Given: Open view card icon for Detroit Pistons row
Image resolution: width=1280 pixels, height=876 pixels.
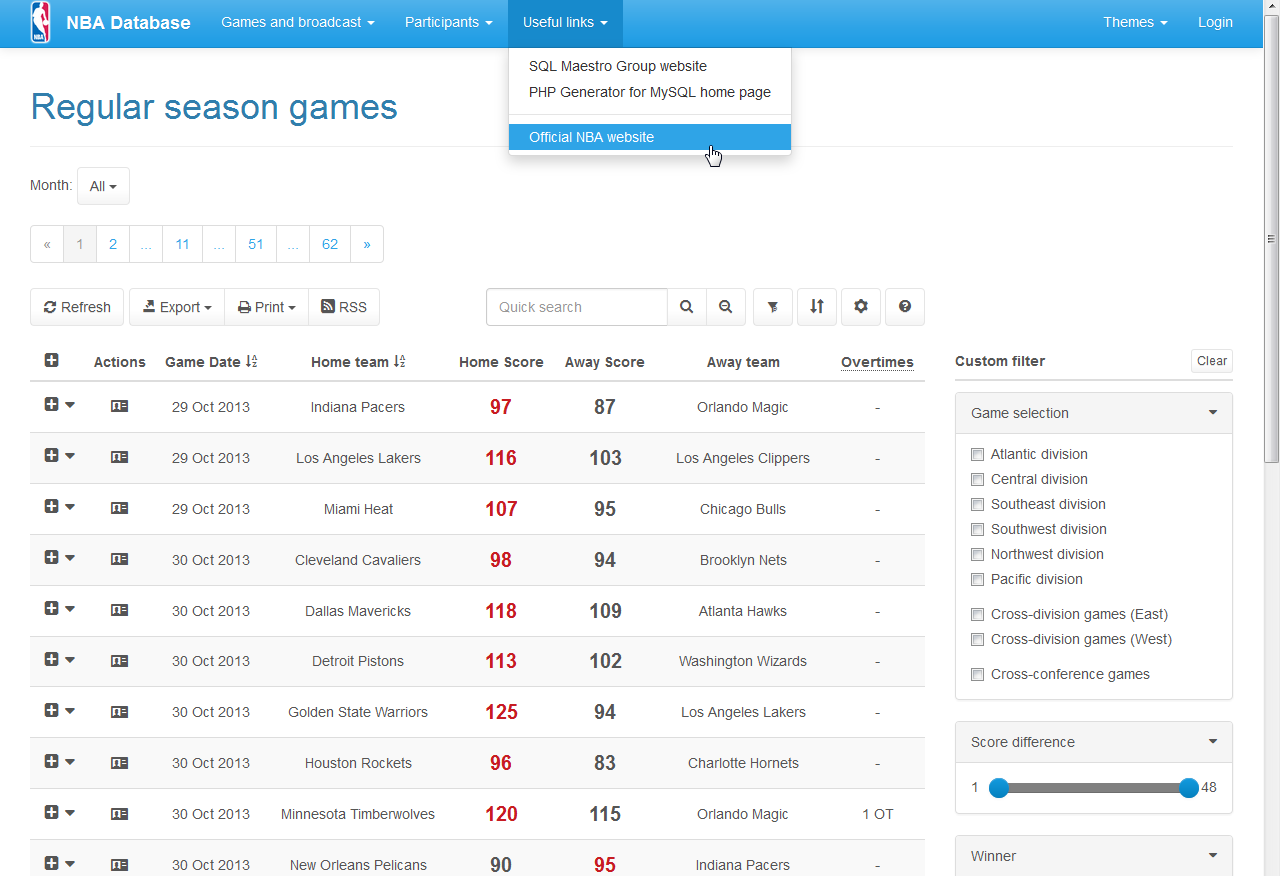Looking at the screenshot, I should tap(120, 661).
